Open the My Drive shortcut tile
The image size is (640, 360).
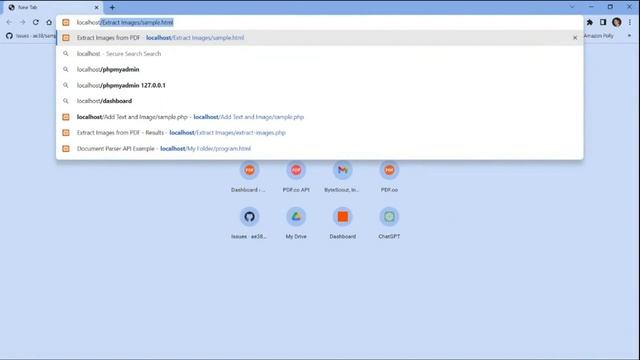tap(296, 223)
